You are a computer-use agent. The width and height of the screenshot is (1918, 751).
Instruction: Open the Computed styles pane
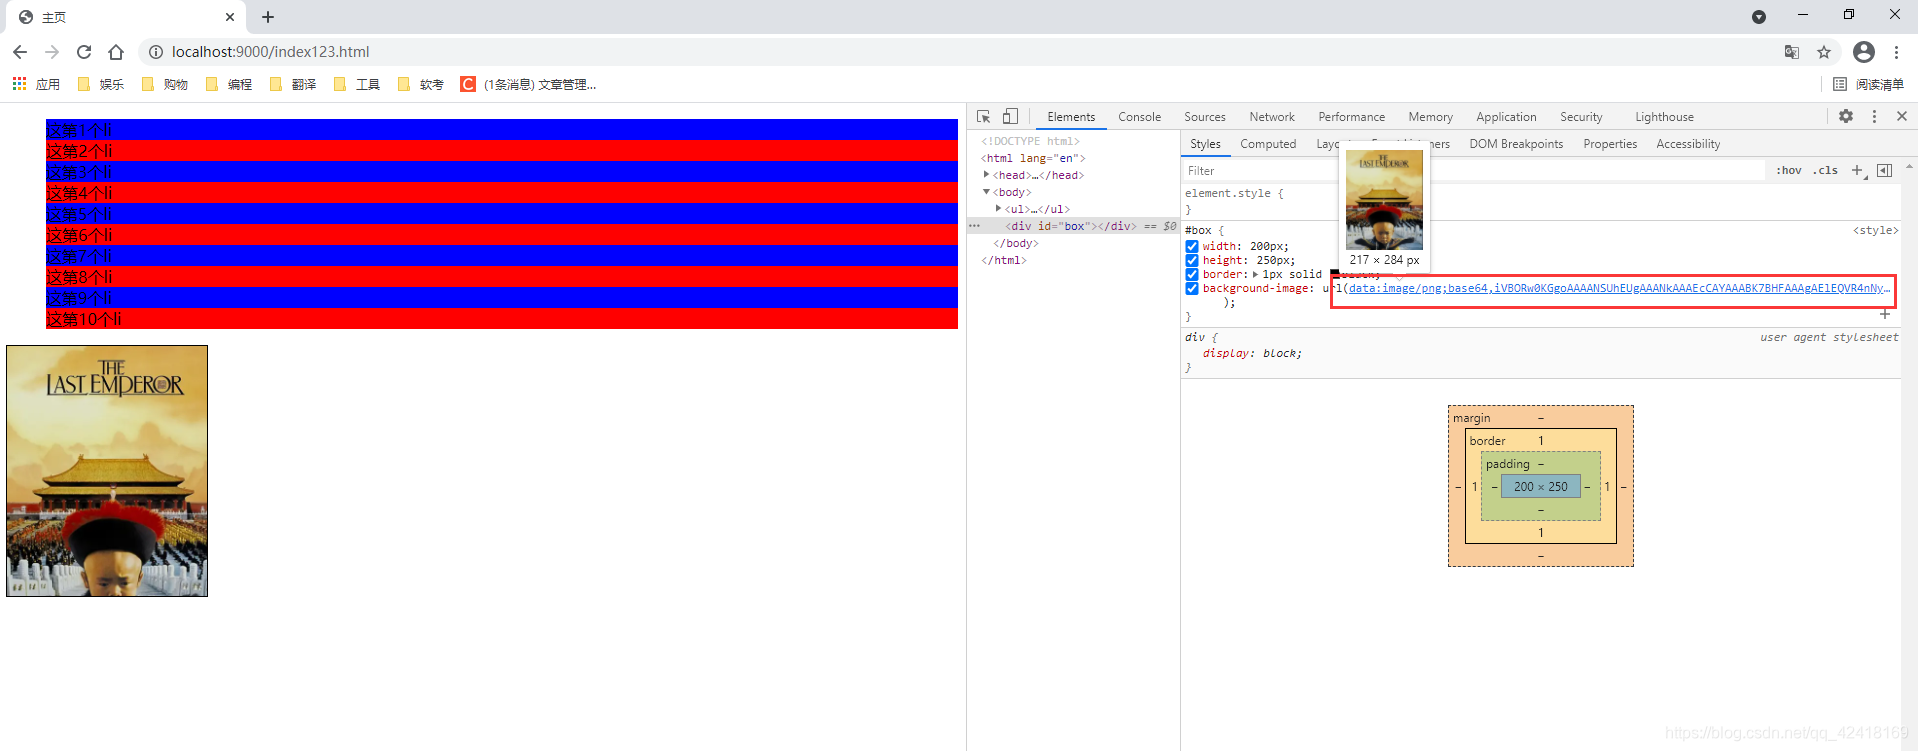(1268, 144)
